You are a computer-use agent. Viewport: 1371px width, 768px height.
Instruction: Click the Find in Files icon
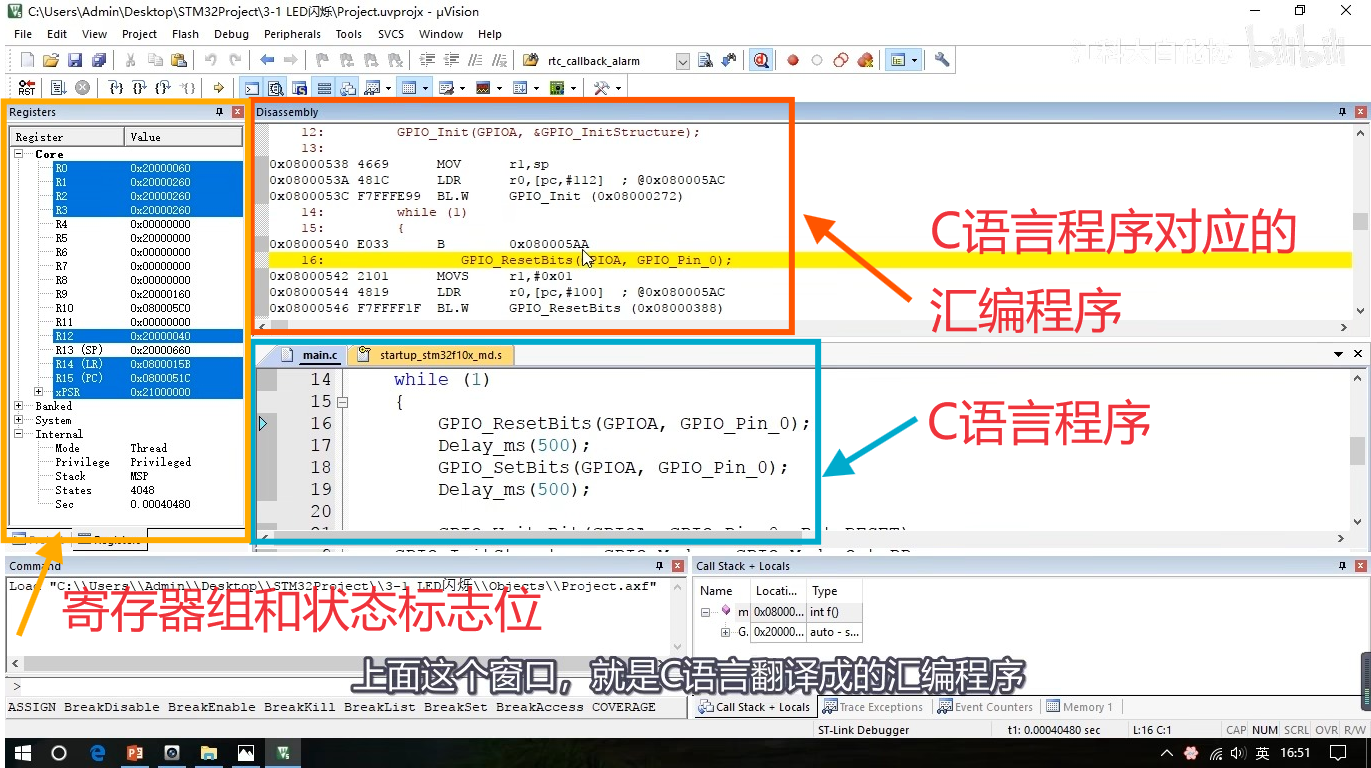(530, 60)
